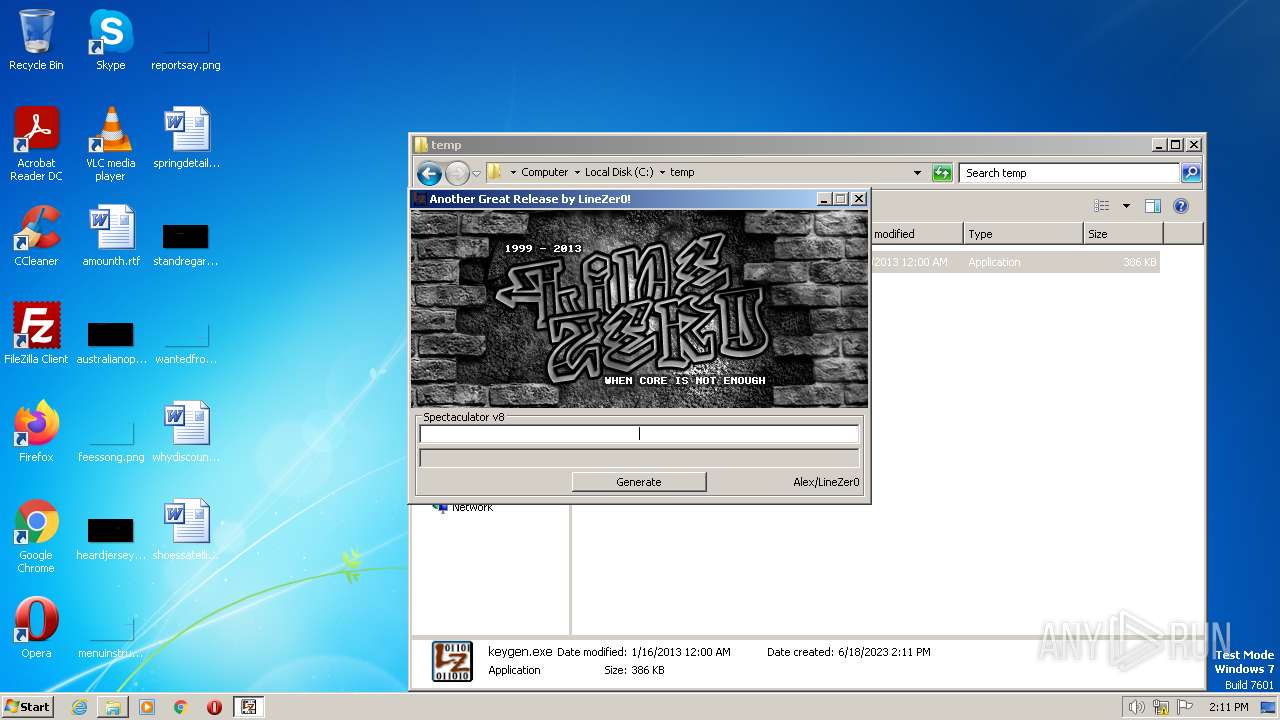The height and width of the screenshot is (720, 1280).
Task: Open Skype desktop shortcut
Action: pyautogui.click(x=110, y=40)
